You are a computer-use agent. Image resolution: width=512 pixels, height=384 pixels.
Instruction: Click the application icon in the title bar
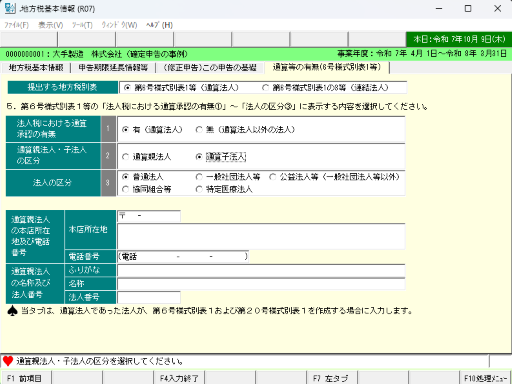coord(10,8)
